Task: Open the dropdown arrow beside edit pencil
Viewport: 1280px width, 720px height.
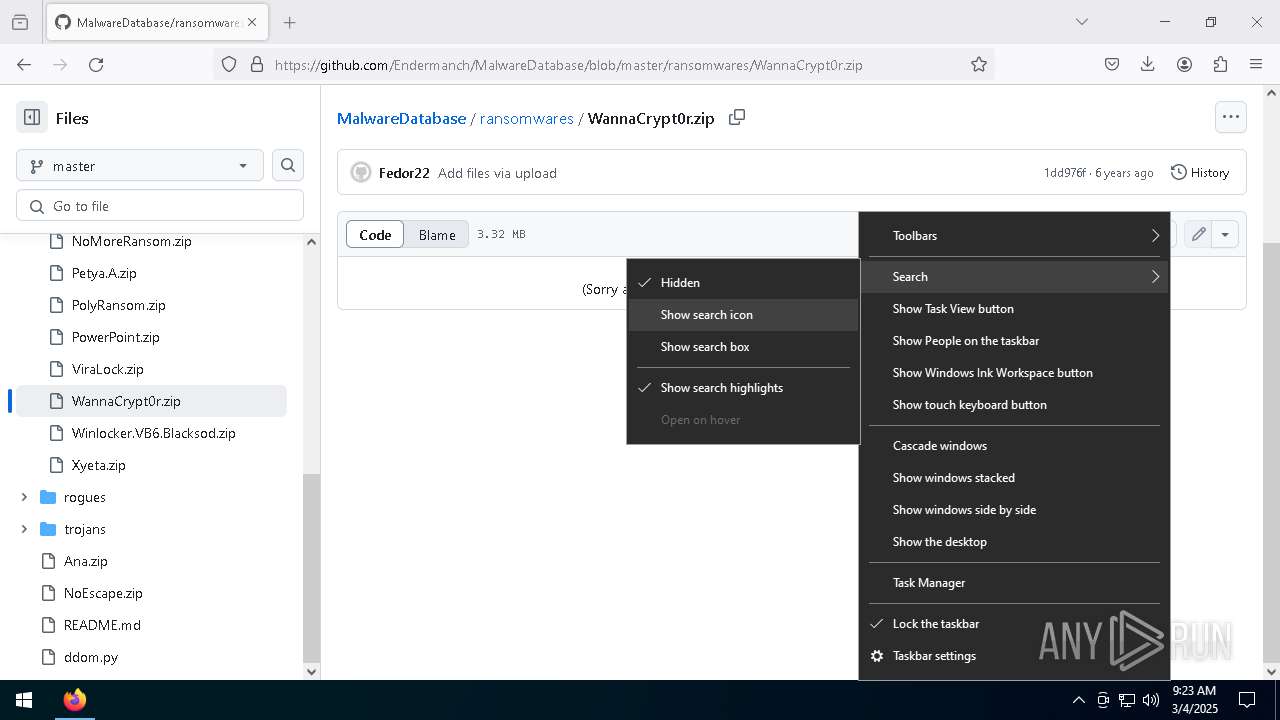Action: click(1225, 235)
